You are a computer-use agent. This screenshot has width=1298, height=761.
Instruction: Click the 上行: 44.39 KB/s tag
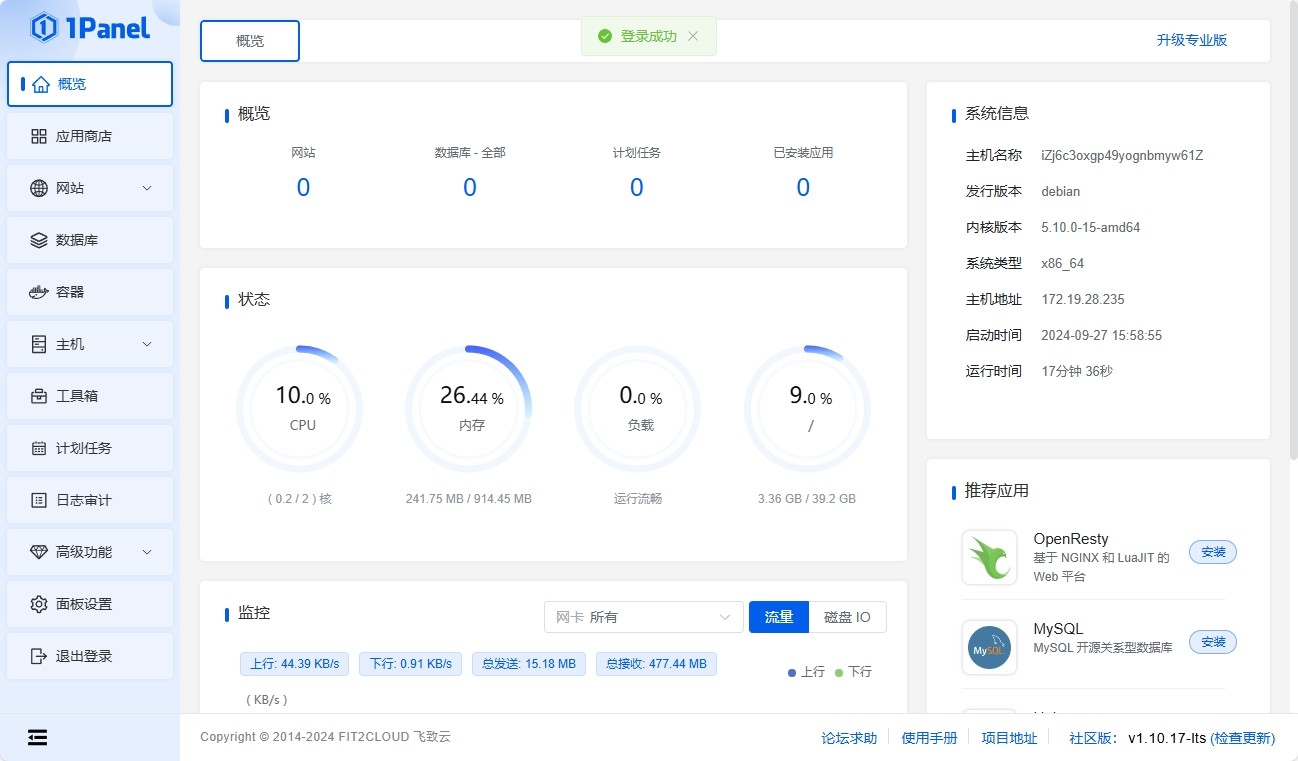coord(294,663)
